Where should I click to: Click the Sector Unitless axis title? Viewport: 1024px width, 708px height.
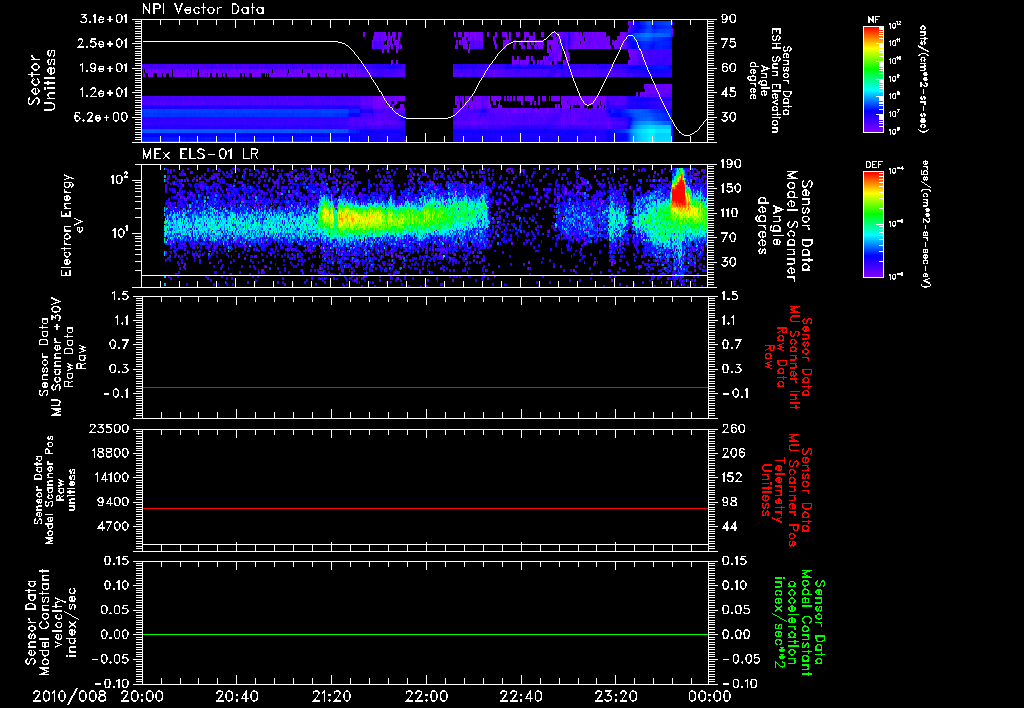pos(42,80)
